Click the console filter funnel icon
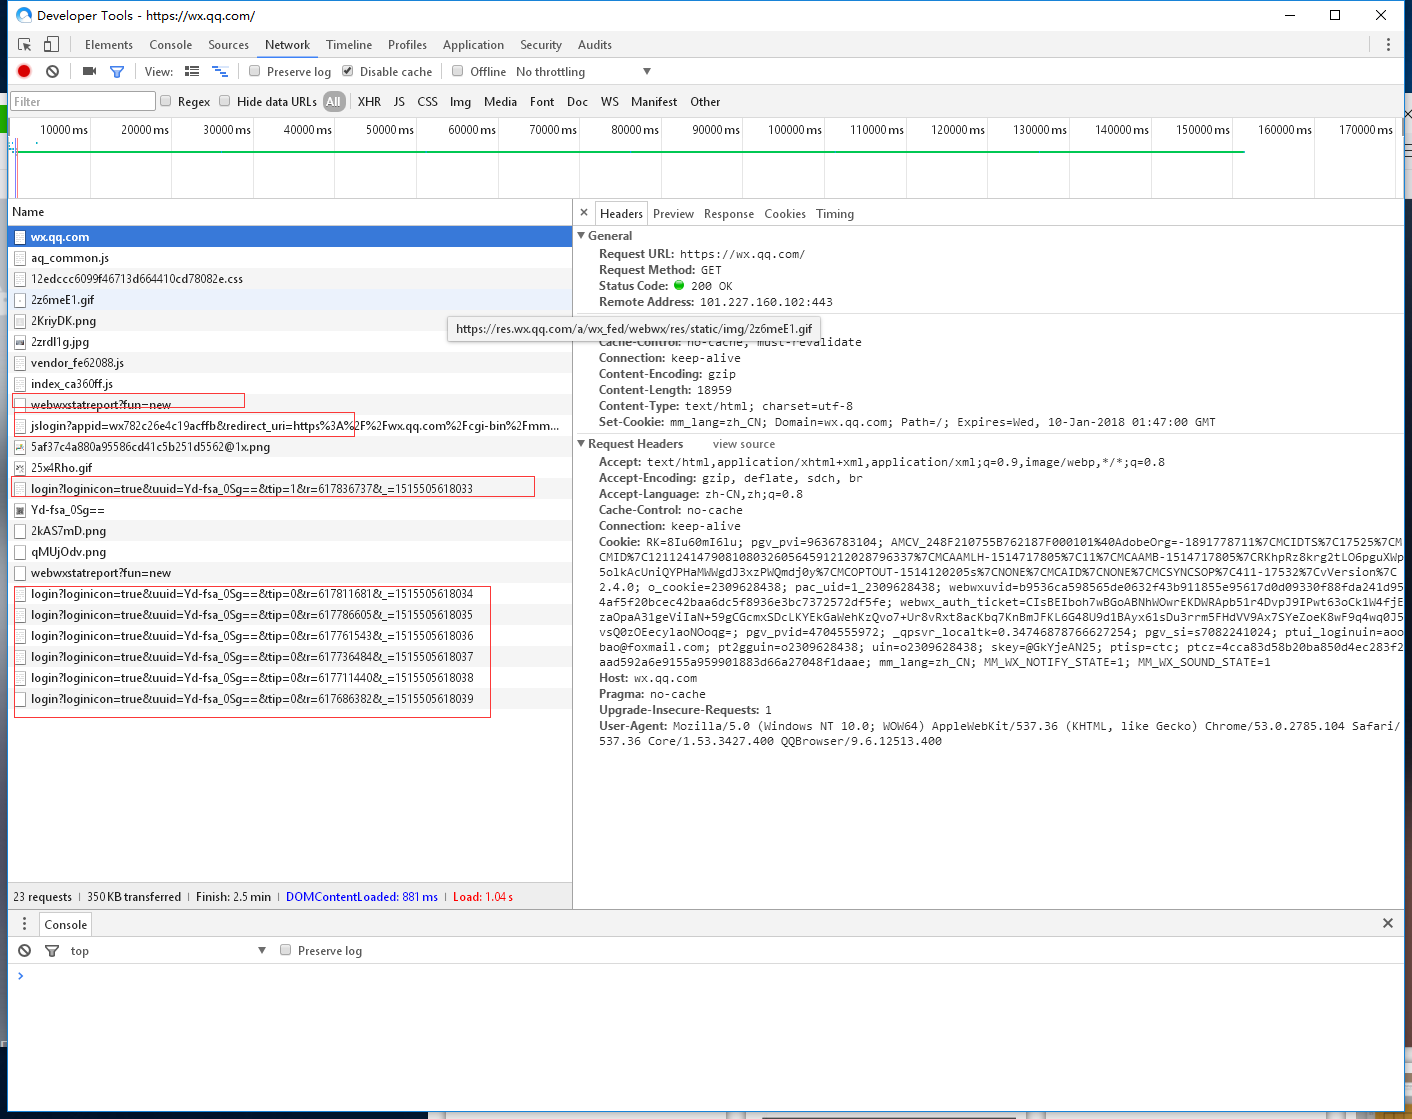Image resolution: width=1412 pixels, height=1119 pixels. tap(52, 951)
